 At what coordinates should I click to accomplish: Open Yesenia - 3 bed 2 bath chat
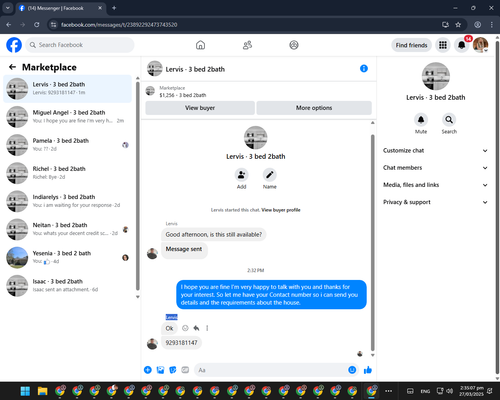67,257
